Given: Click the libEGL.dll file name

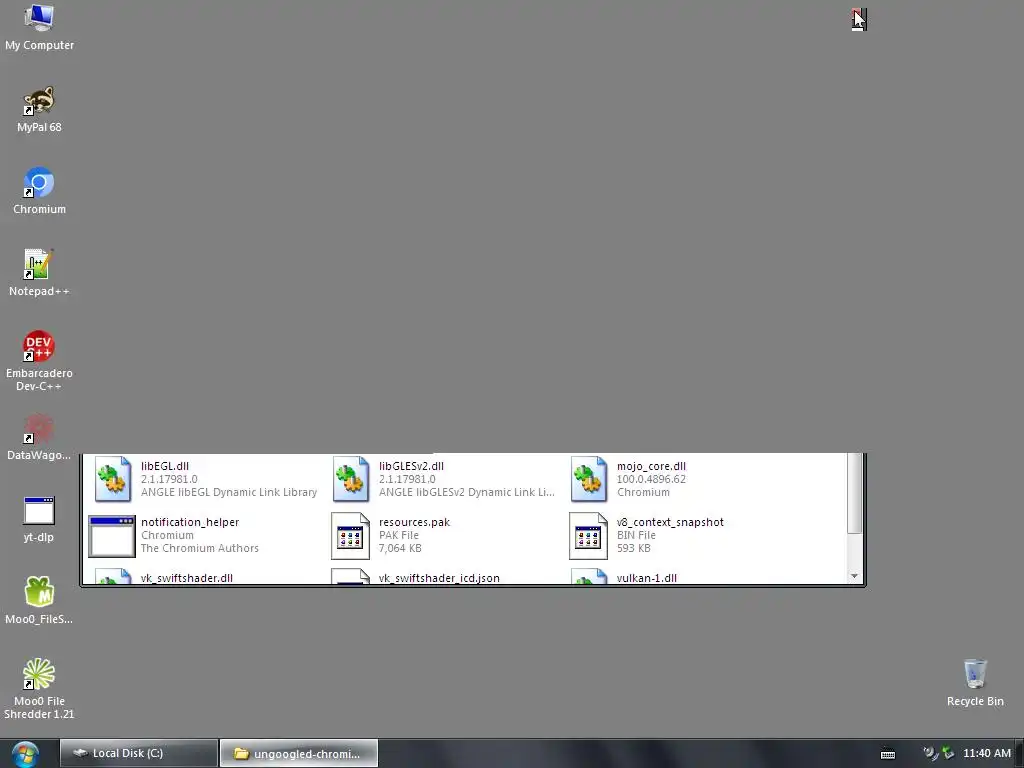Looking at the screenshot, I should 165,466.
